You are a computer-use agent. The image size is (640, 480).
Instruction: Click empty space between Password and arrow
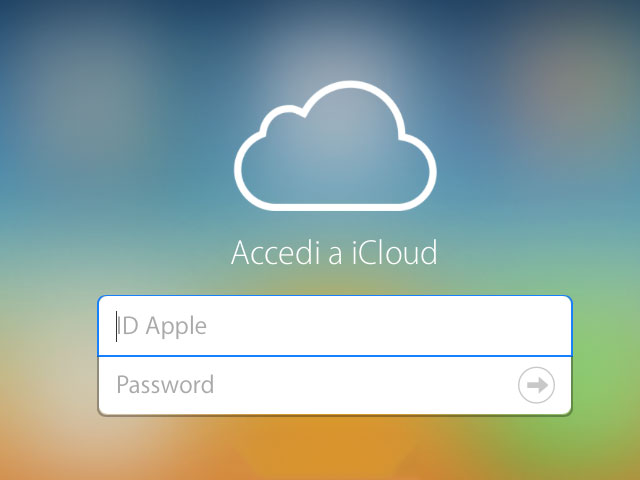coord(365,385)
